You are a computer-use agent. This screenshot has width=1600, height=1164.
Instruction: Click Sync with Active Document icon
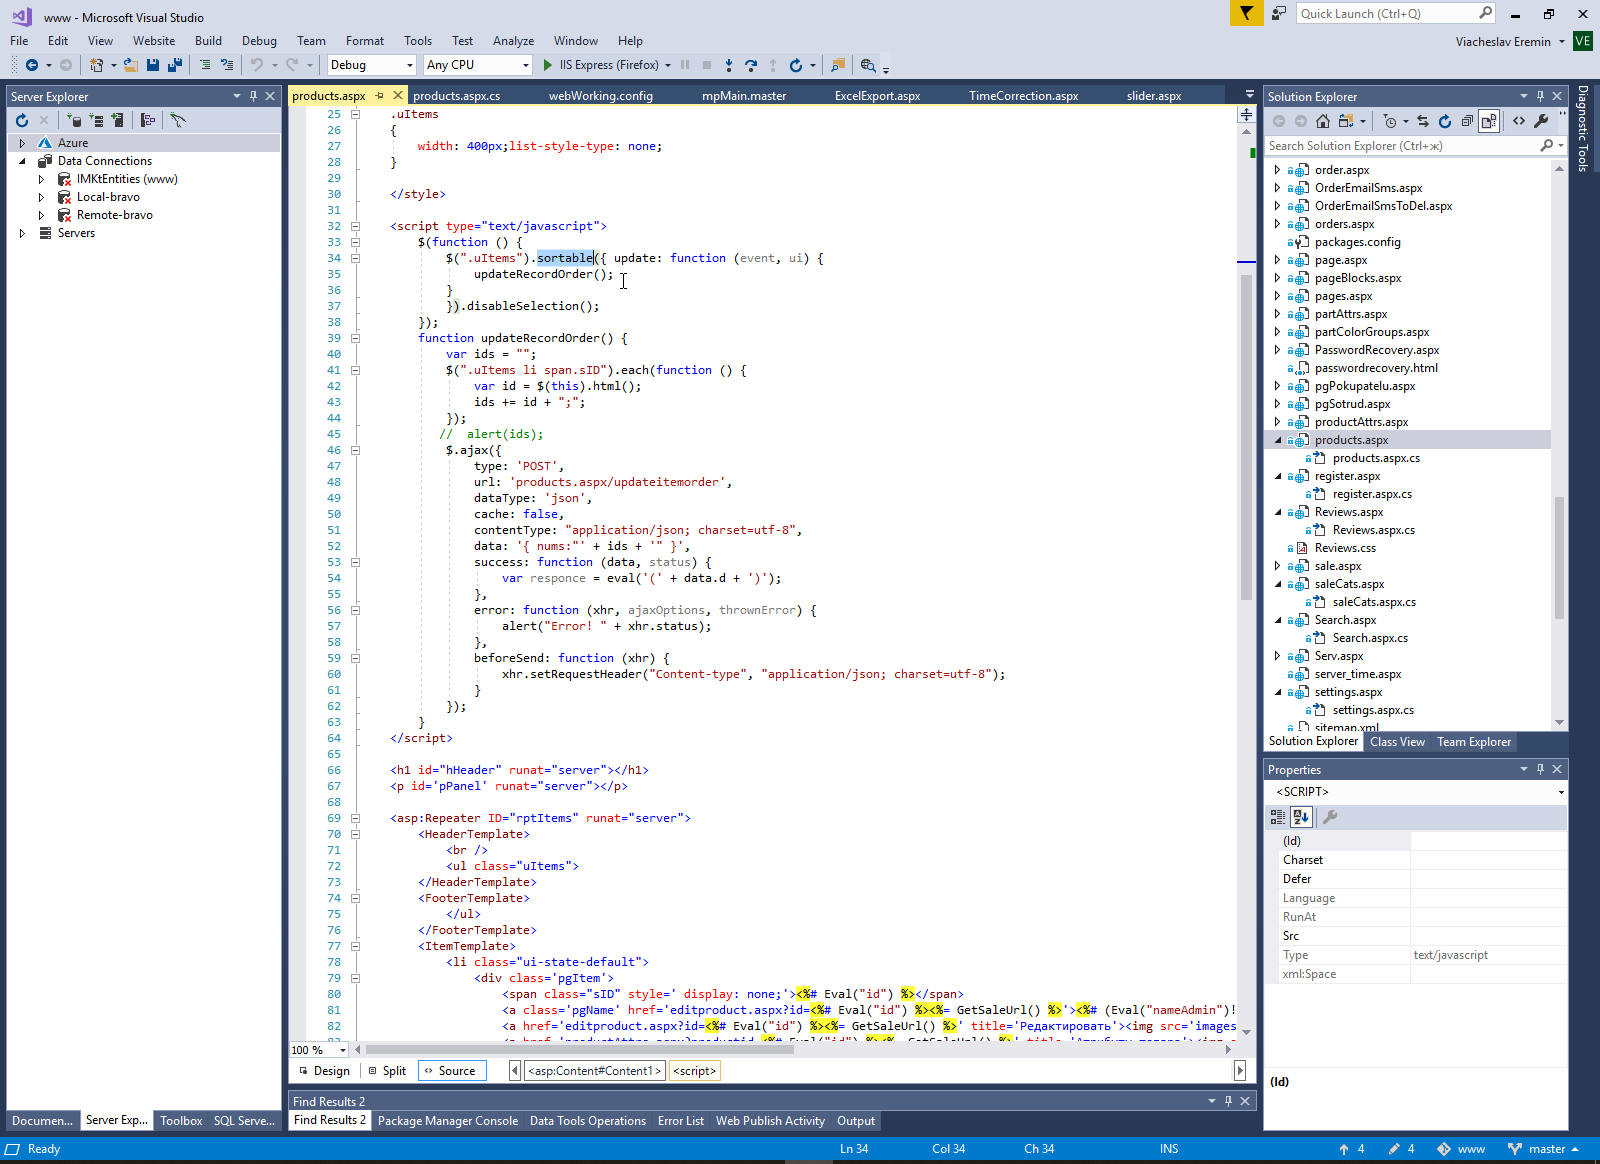pos(1423,121)
